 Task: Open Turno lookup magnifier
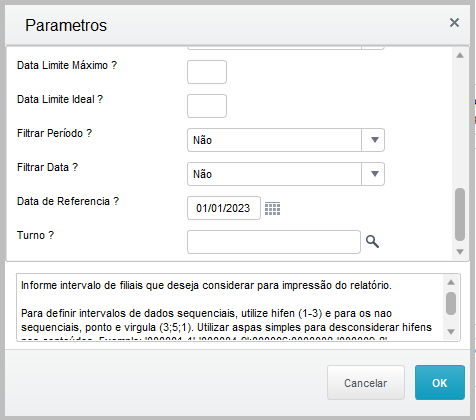click(372, 242)
